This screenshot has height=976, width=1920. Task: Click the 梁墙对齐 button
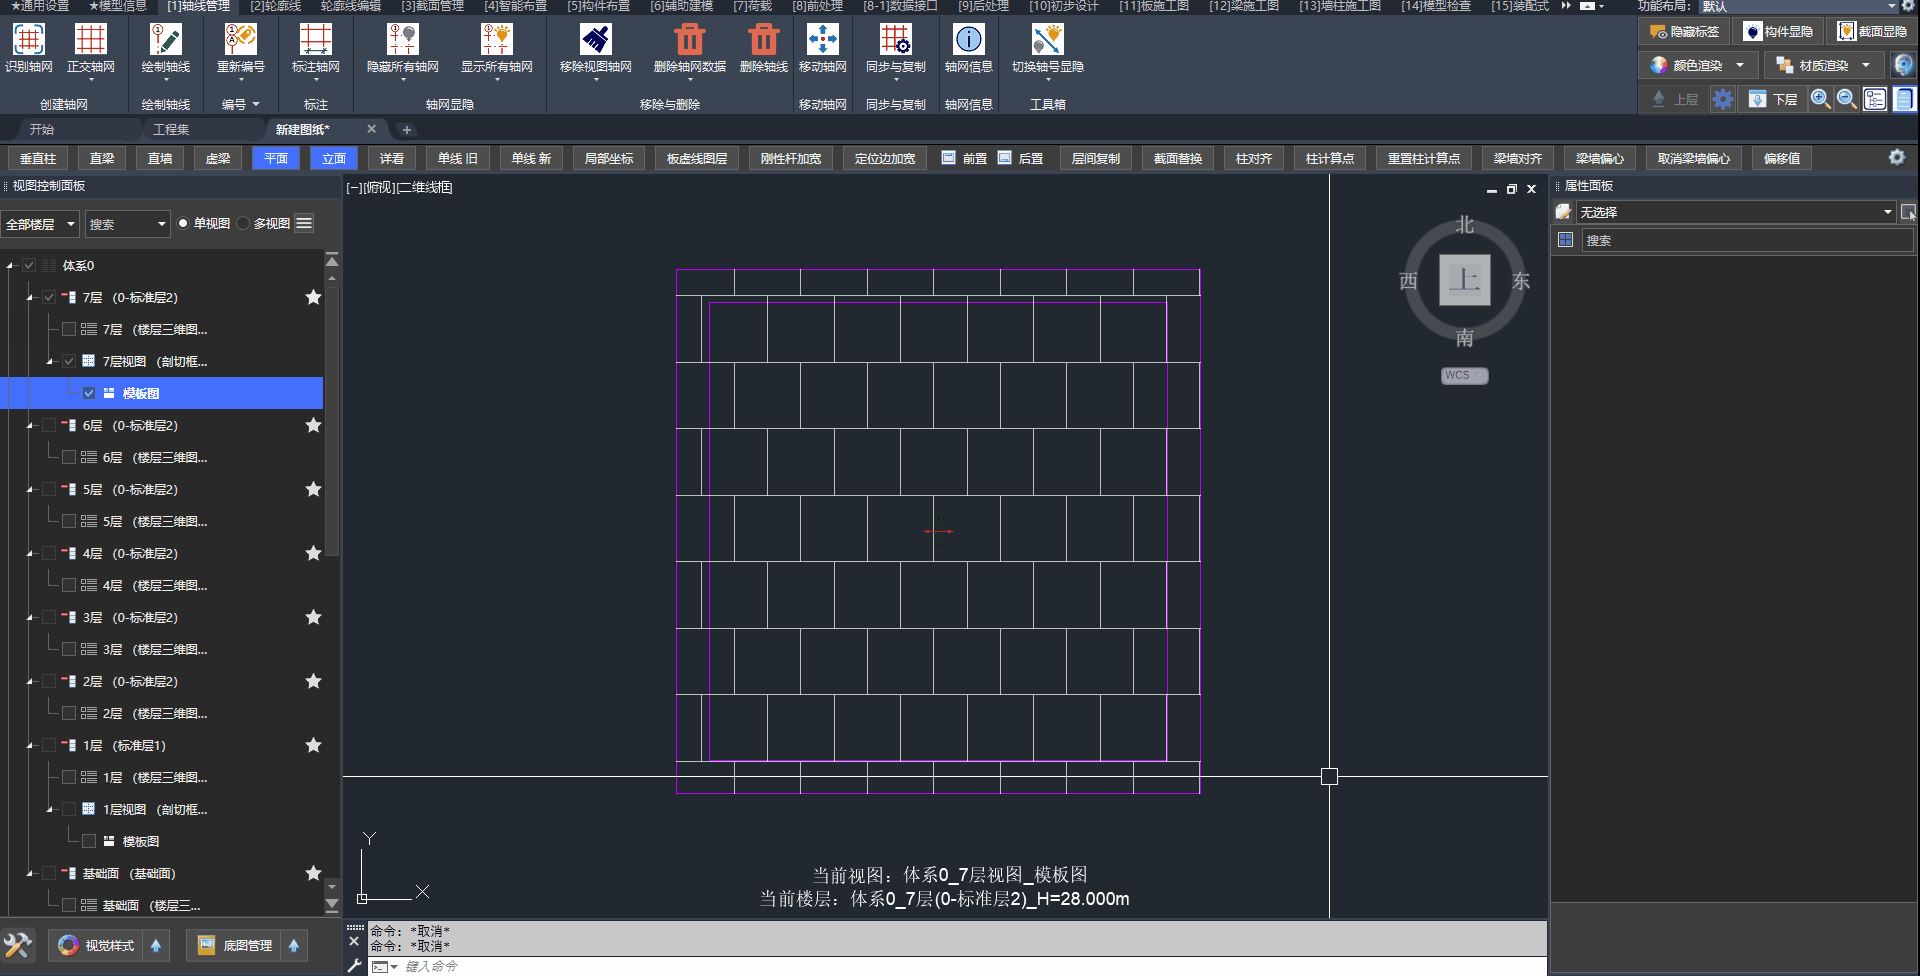pyautogui.click(x=1517, y=158)
